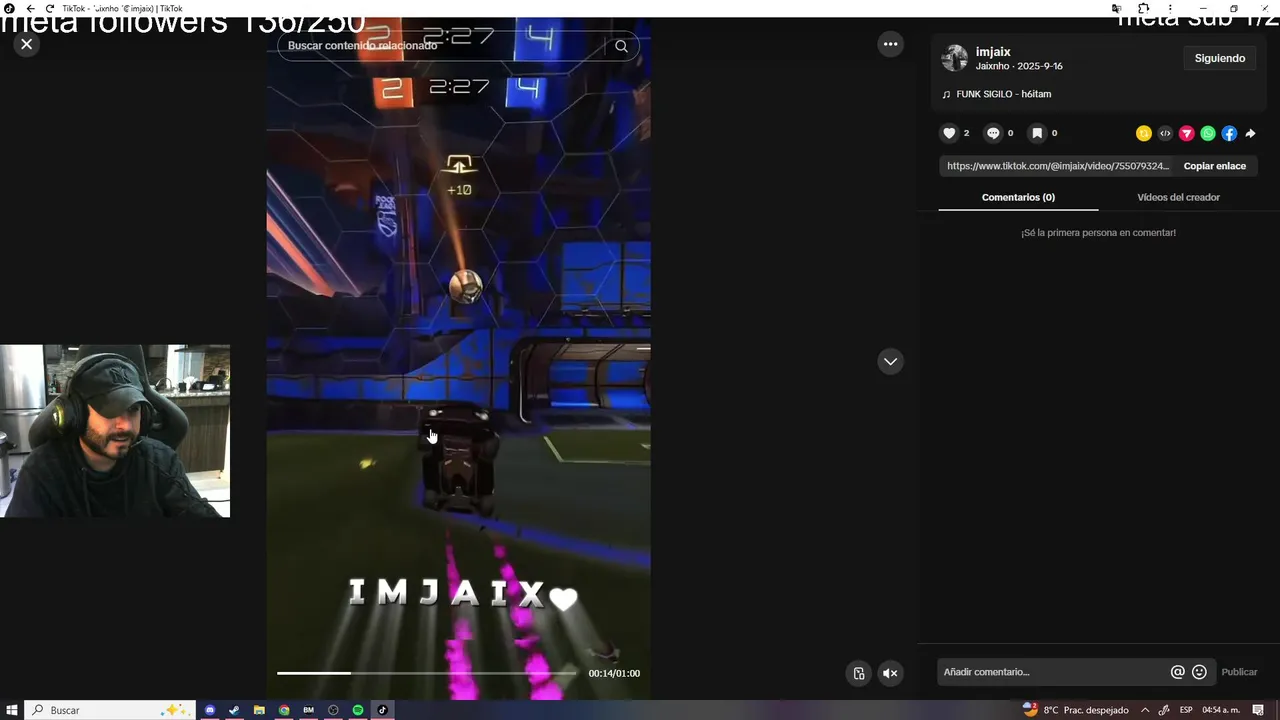Open the Windows notification center icon
1280x720 pixels.
click(1258, 710)
